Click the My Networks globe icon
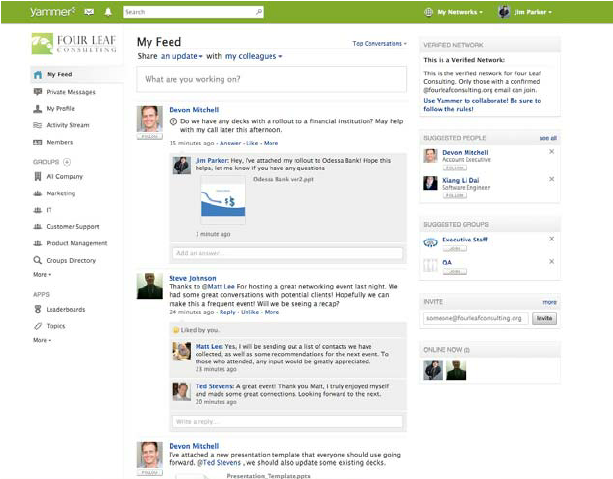613x479 pixels. click(x=428, y=12)
